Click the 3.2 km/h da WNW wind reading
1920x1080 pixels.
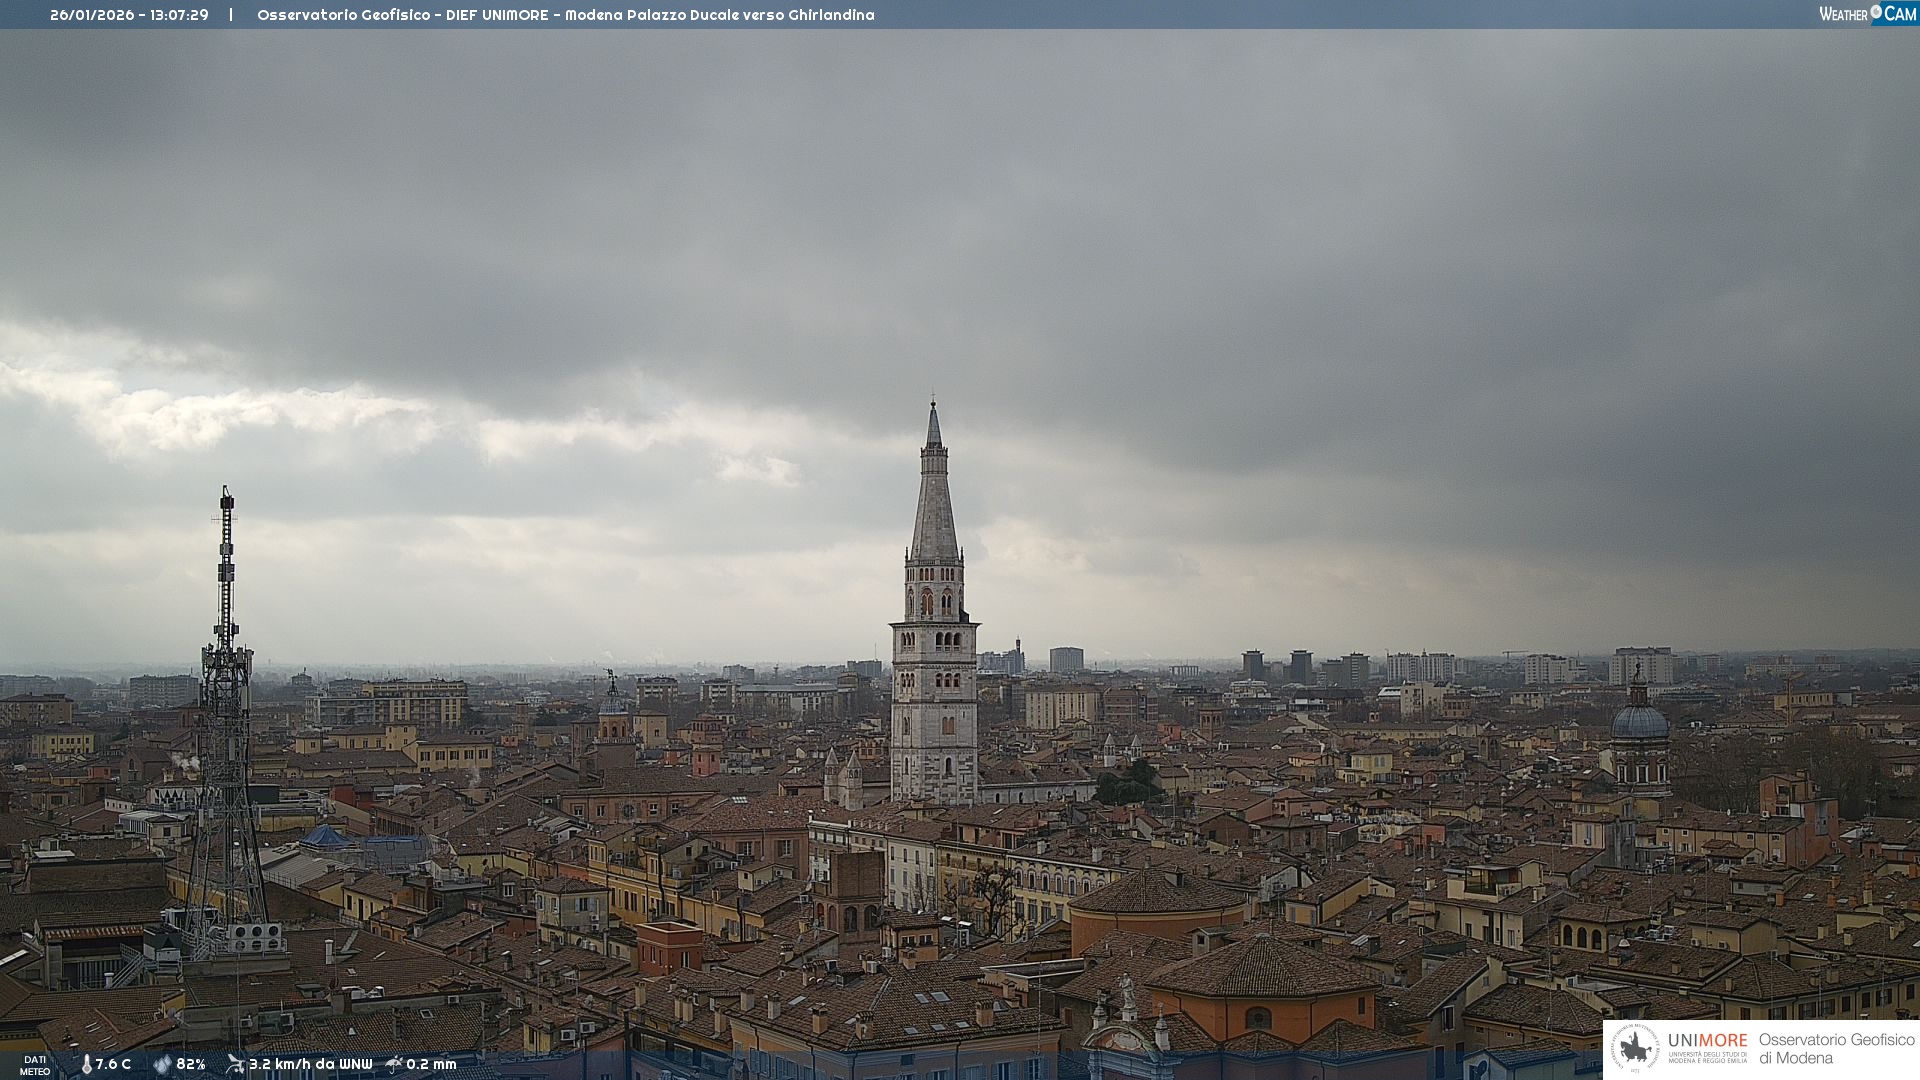click(310, 1064)
